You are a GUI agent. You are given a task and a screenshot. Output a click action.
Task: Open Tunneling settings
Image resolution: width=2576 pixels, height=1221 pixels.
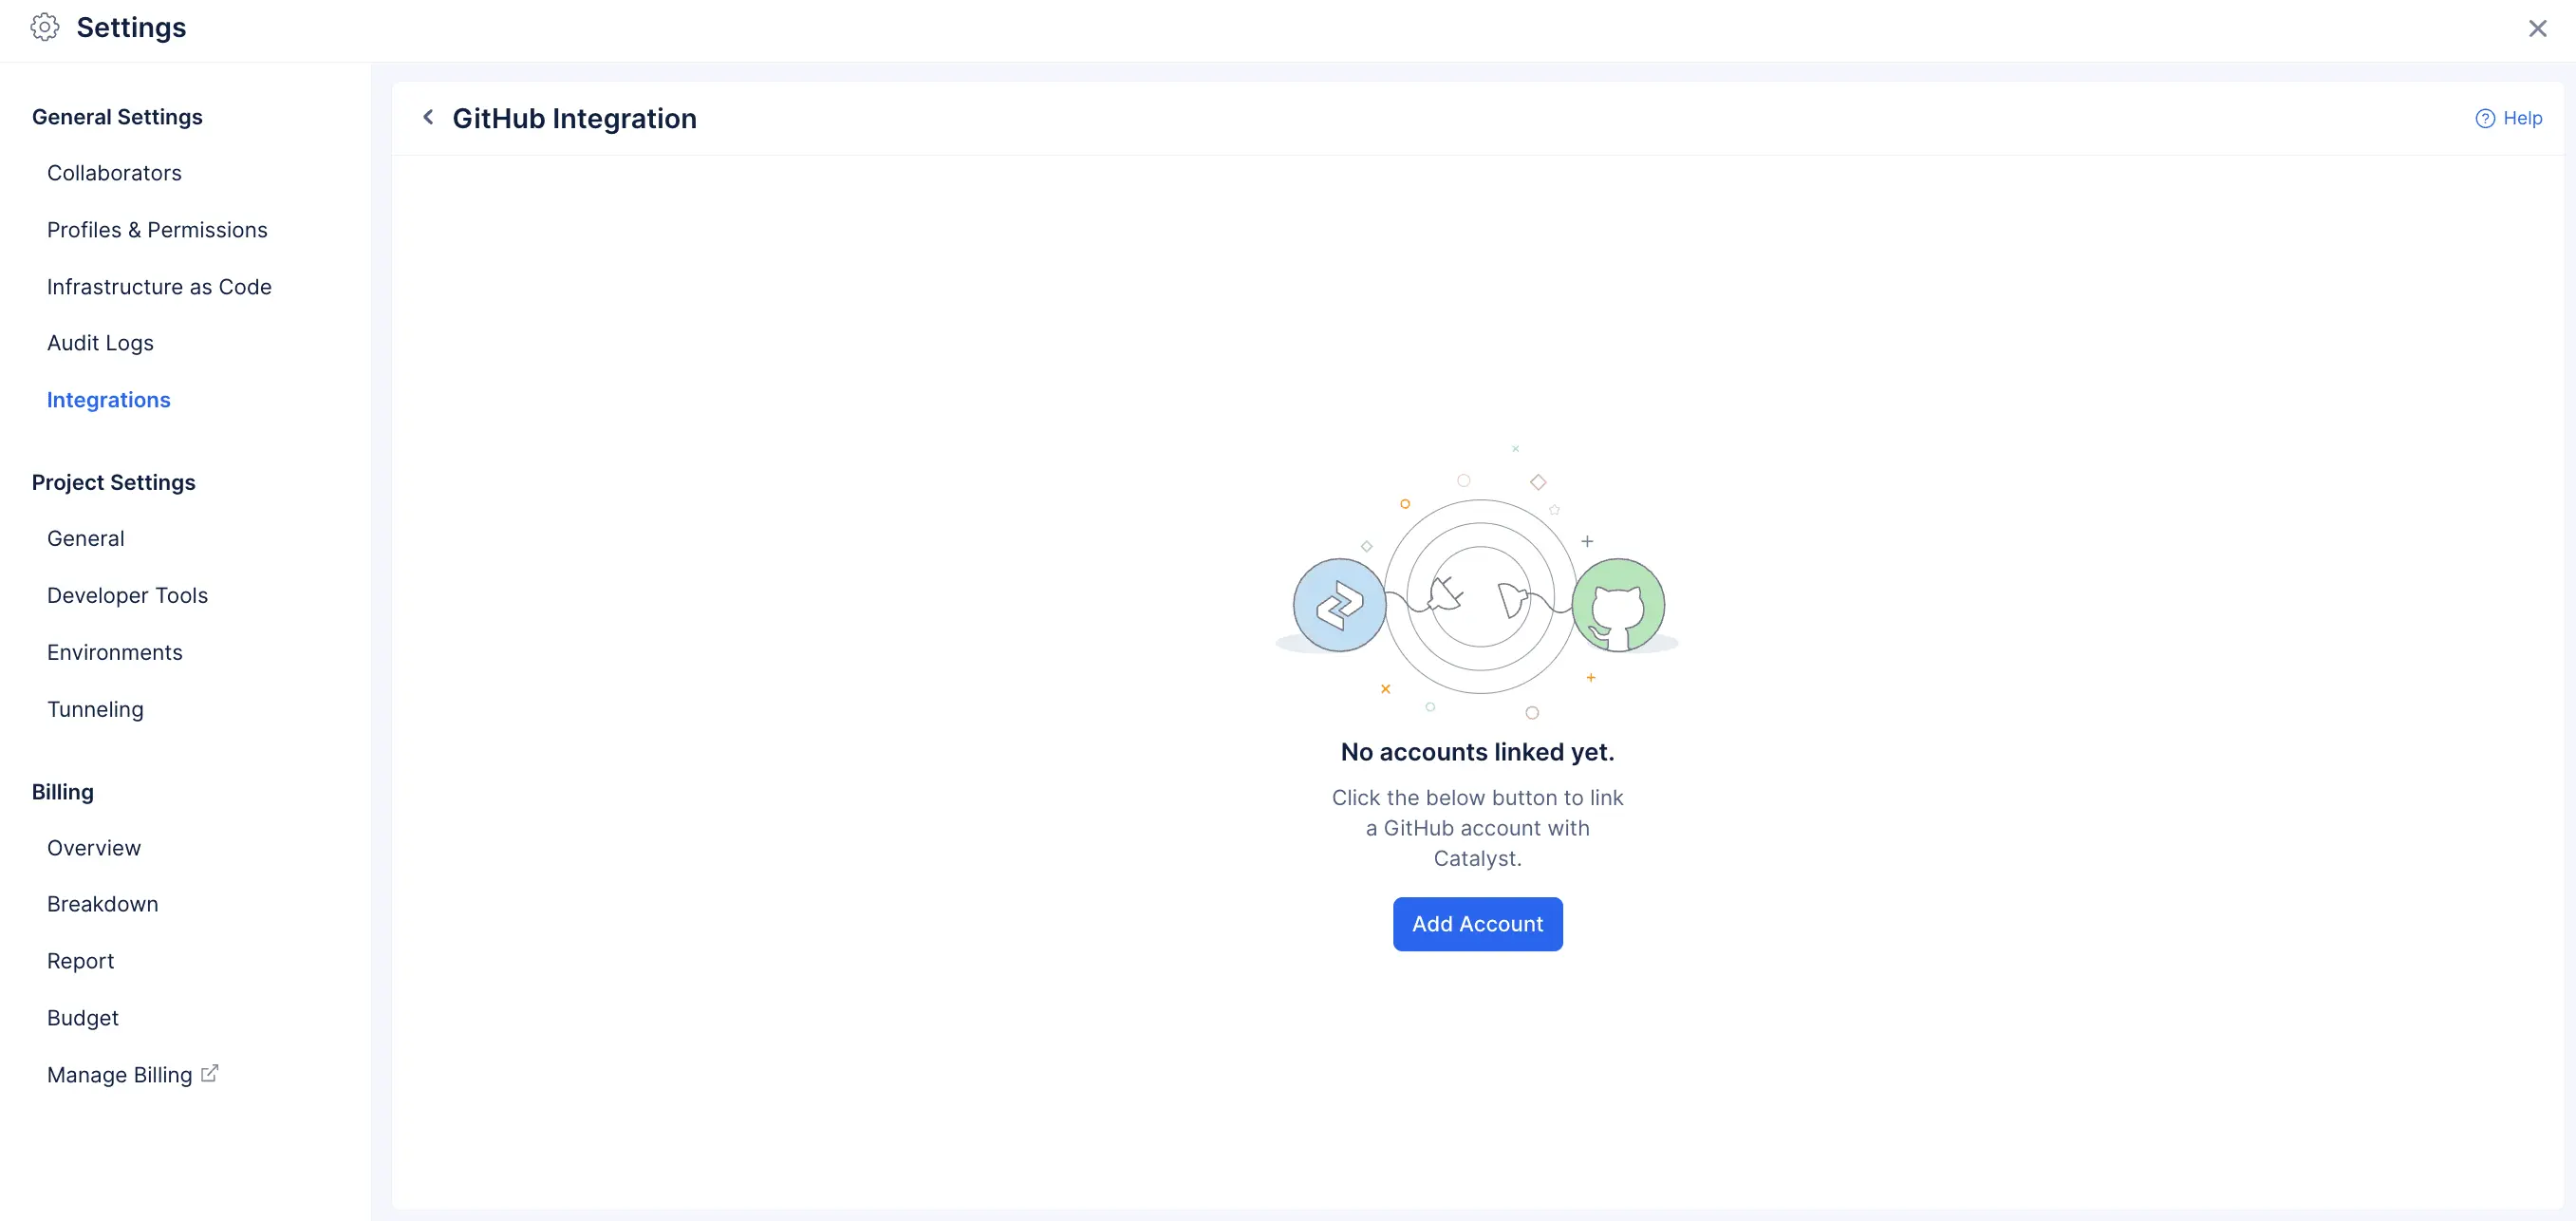click(x=95, y=709)
